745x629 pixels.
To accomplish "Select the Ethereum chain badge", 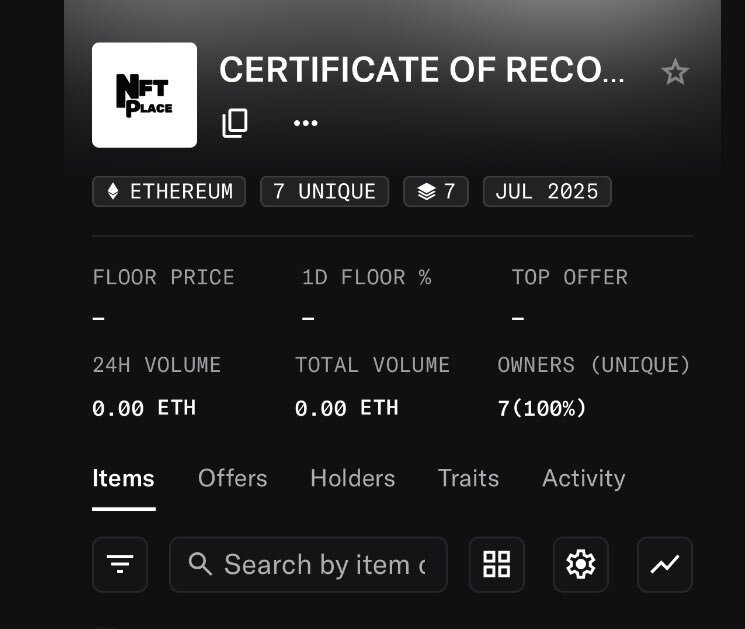I will [x=169, y=191].
